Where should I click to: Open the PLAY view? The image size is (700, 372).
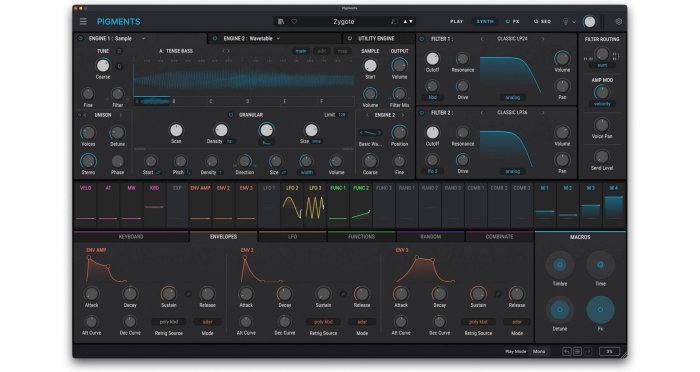[457, 21]
